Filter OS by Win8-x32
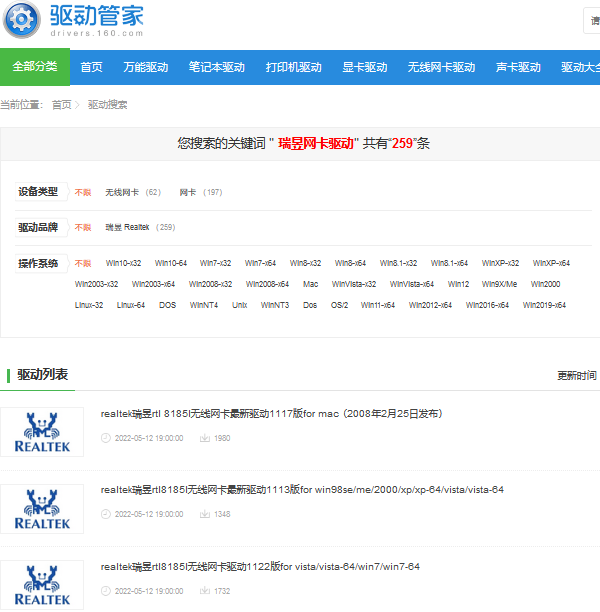The width and height of the screenshot is (600, 612). tap(305, 263)
